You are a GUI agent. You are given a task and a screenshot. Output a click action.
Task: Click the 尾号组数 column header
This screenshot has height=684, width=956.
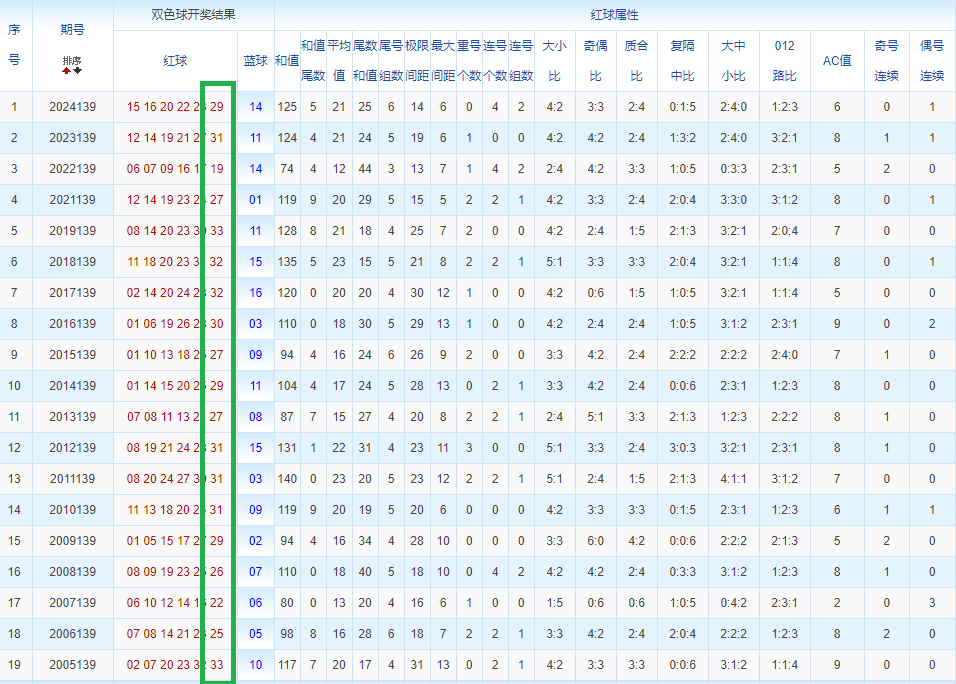(391, 61)
